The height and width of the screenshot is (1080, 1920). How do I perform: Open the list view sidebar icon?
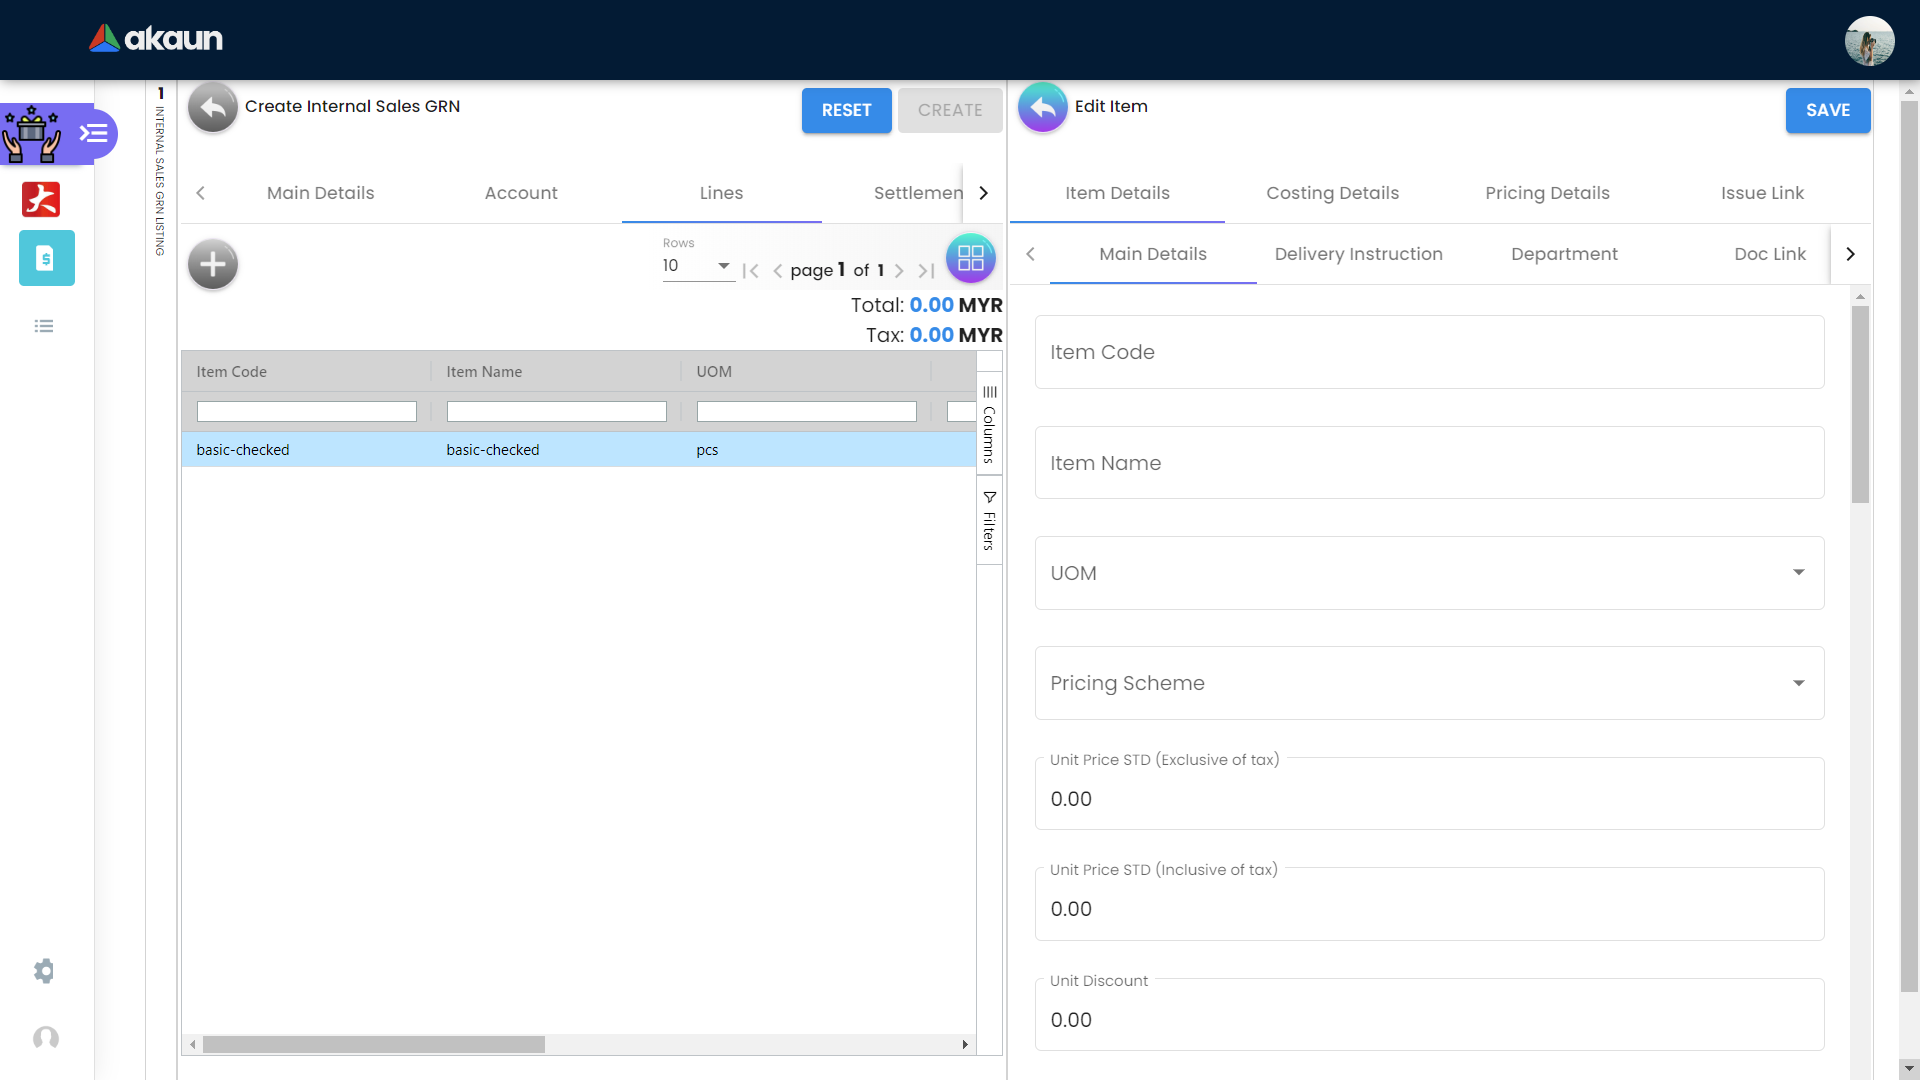point(44,326)
